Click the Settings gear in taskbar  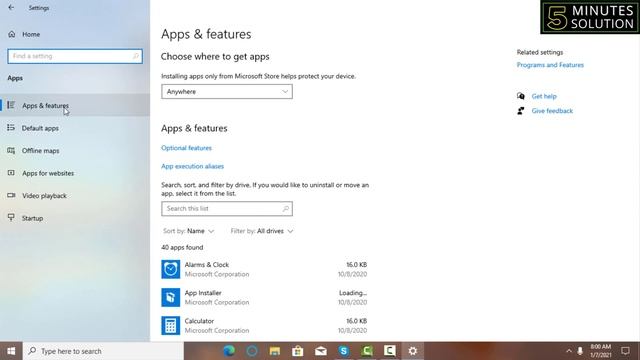point(413,351)
